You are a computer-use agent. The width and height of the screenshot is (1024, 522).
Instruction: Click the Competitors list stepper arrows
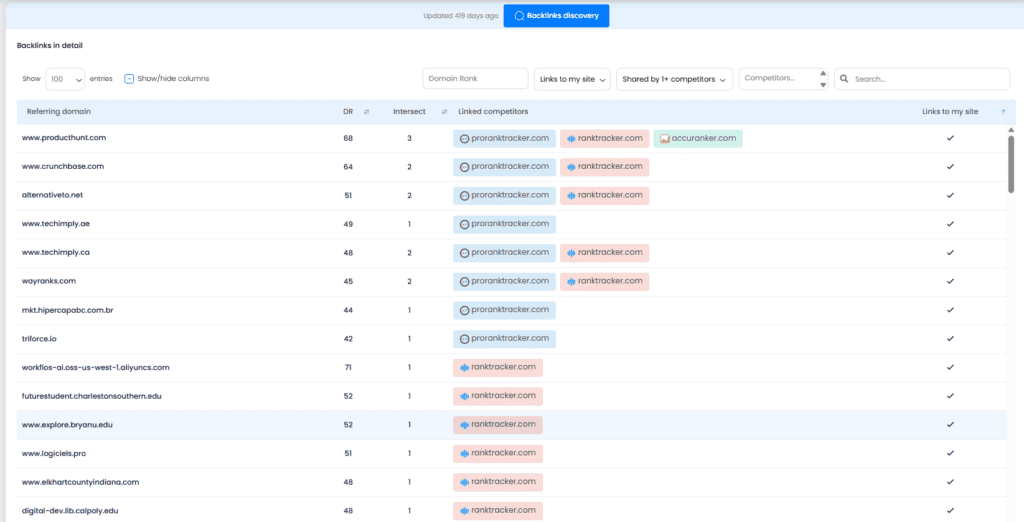pos(823,79)
